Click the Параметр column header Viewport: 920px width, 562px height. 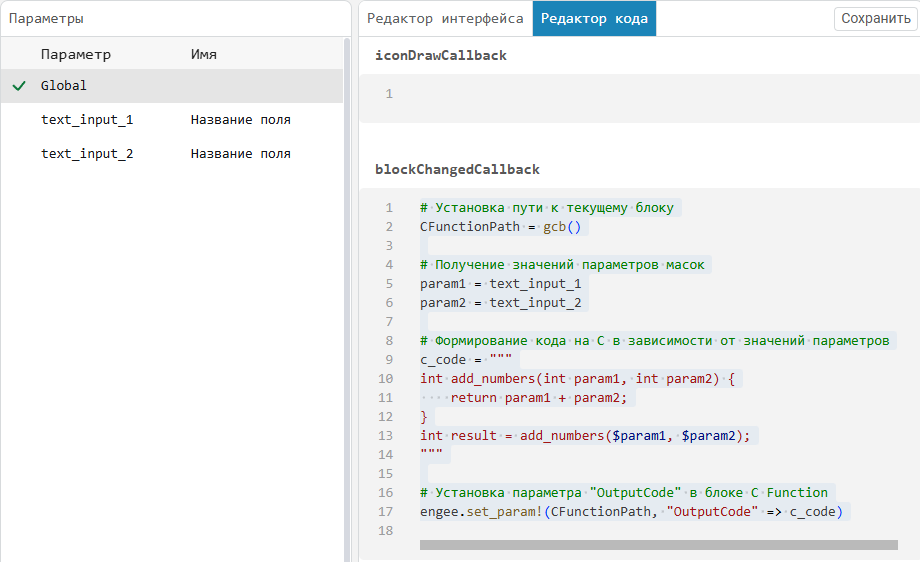pos(76,55)
